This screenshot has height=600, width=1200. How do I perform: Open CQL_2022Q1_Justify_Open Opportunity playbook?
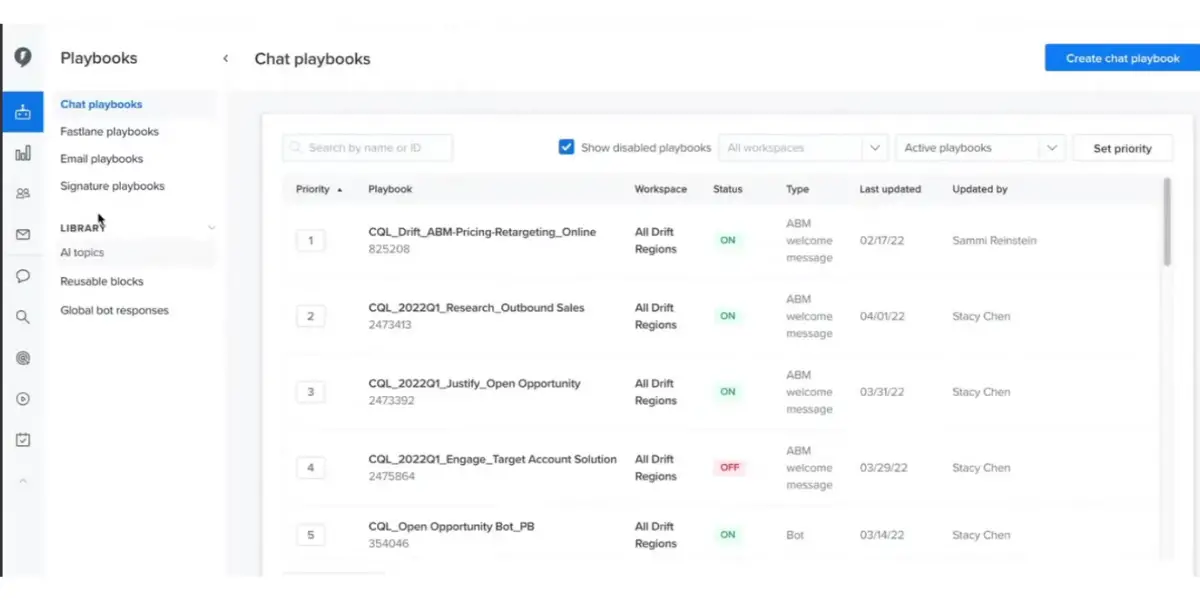(474, 384)
